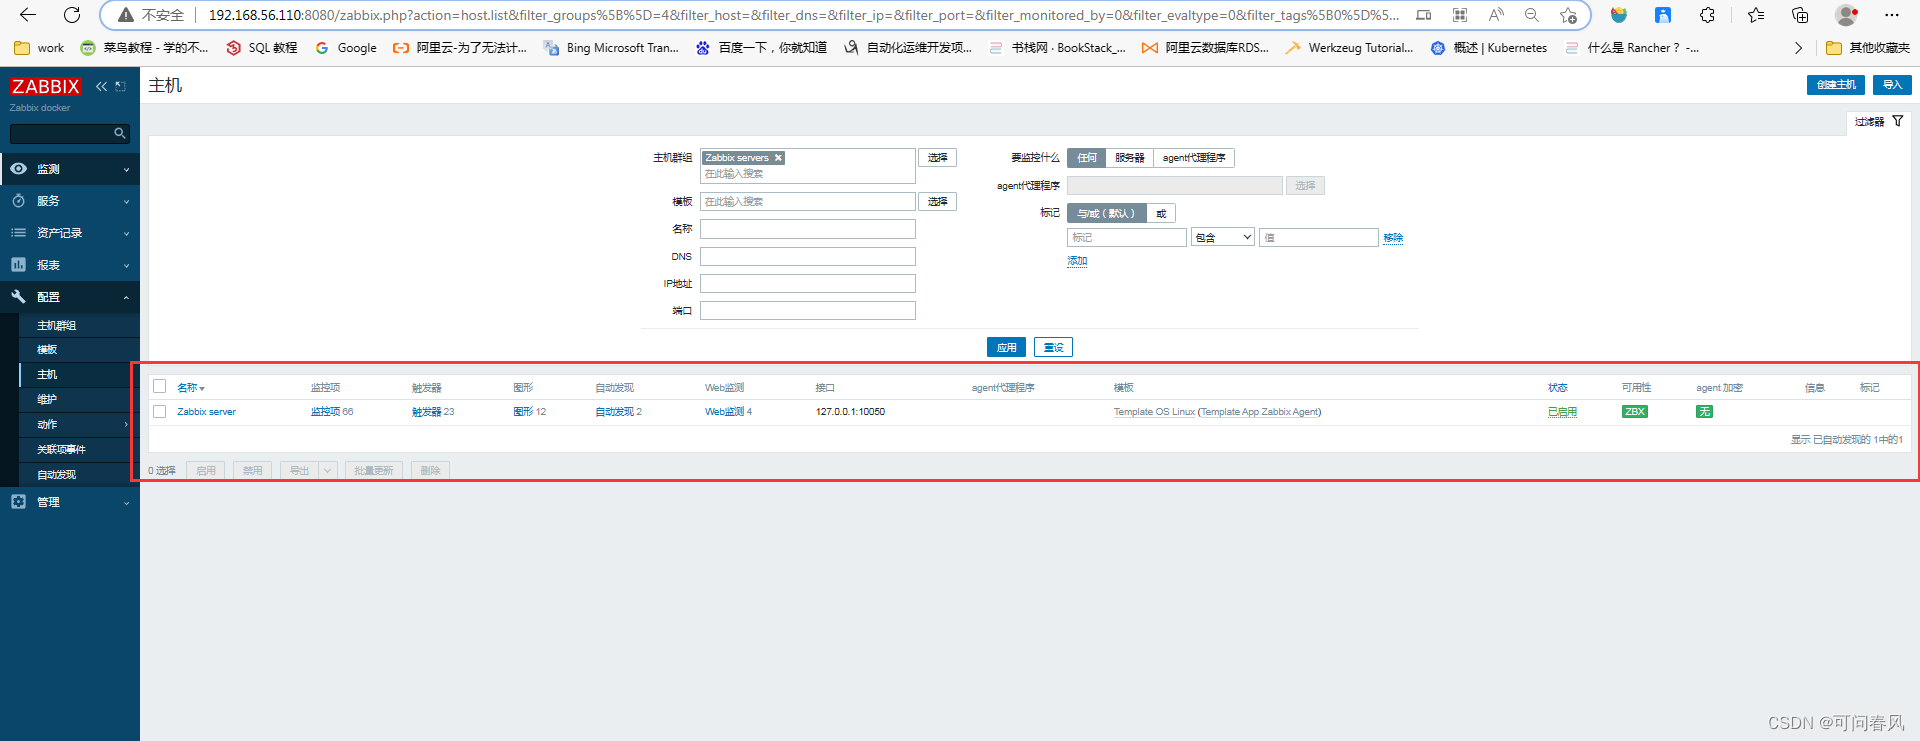This screenshot has height=741, width=1920.
Task: Open 自动发现 in the configuration submenu
Action: (x=56, y=474)
